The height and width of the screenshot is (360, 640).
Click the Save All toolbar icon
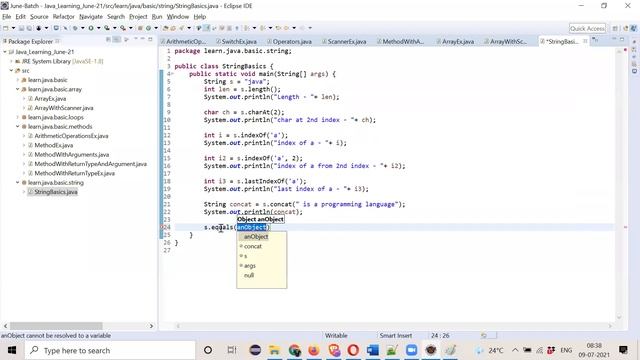coord(29,28)
